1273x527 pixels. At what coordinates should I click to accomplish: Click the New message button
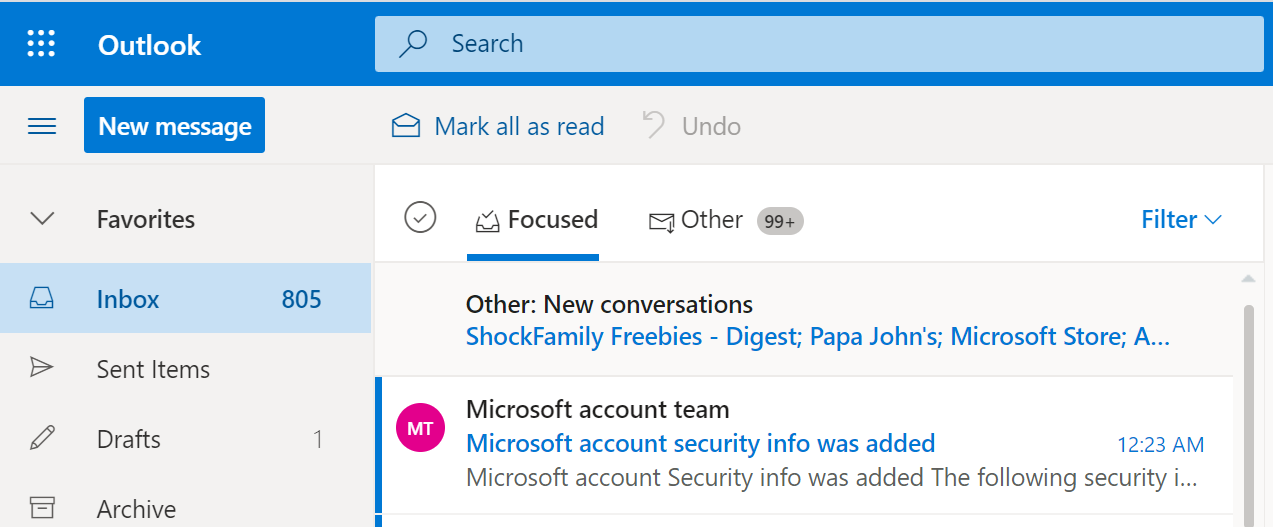tap(174, 126)
